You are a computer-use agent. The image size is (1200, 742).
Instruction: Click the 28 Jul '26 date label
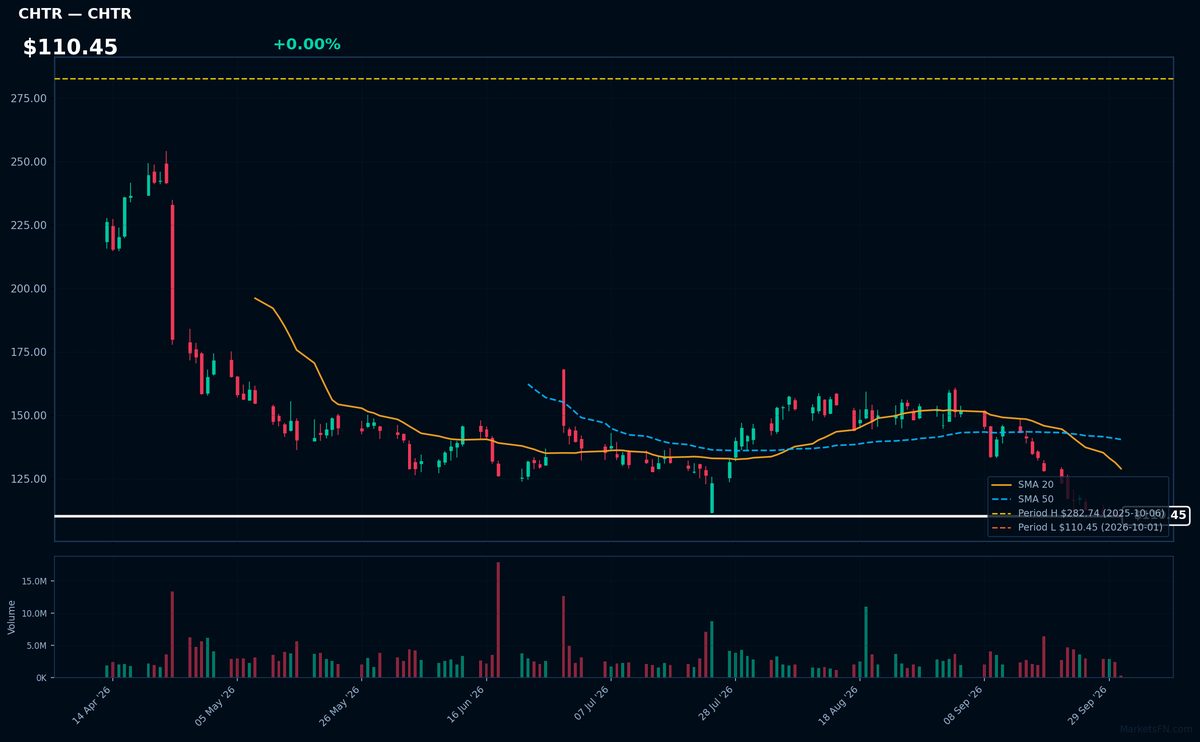click(x=714, y=705)
